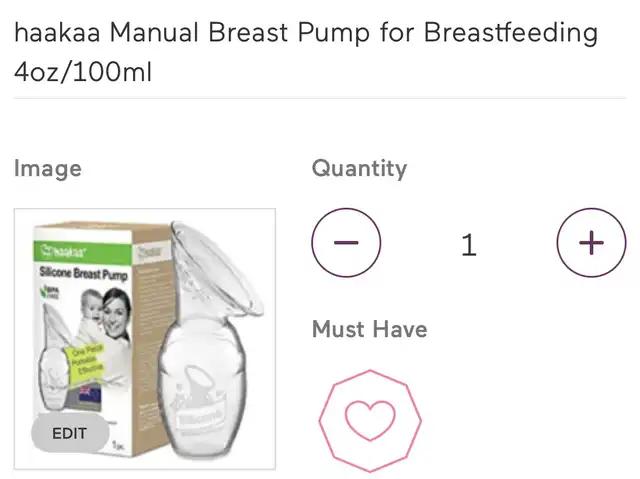The image size is (640, 479).
Task: Click the Must Have label
Action: pyautogui.click(x=369, y=329)
